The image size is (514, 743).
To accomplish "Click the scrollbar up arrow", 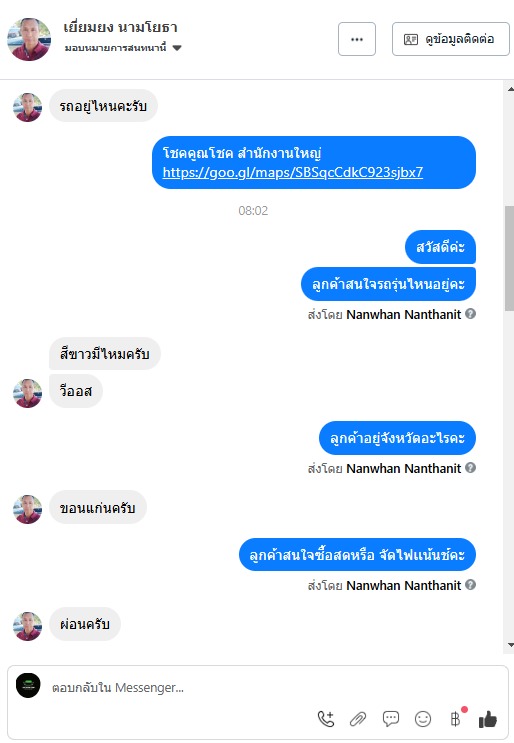I will coord(510,89).
